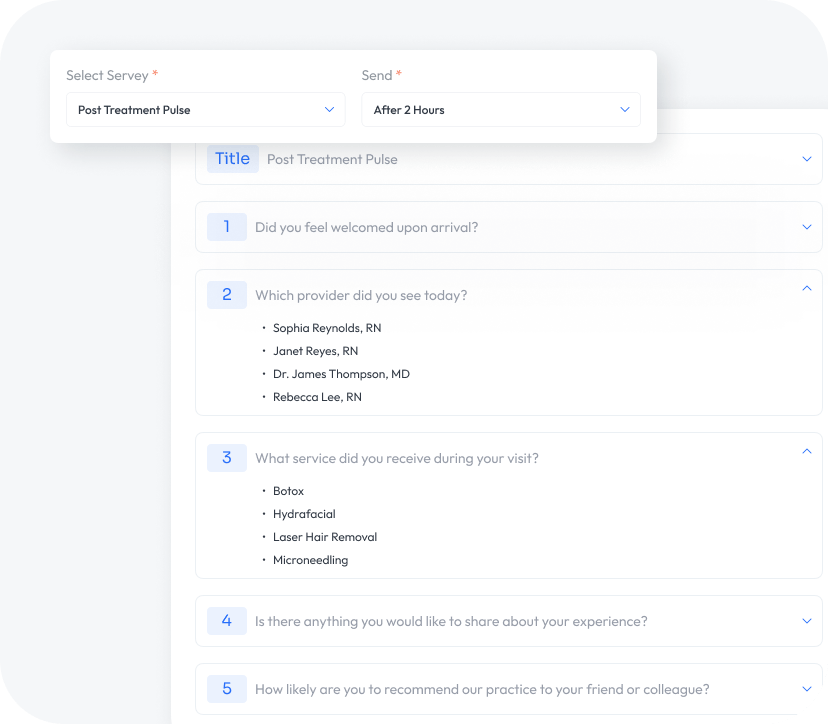The height and width of the screenshot is (725, 829).
Task: Select Dr. James Thompson, MD option
Action: click(x=341, y=374)
